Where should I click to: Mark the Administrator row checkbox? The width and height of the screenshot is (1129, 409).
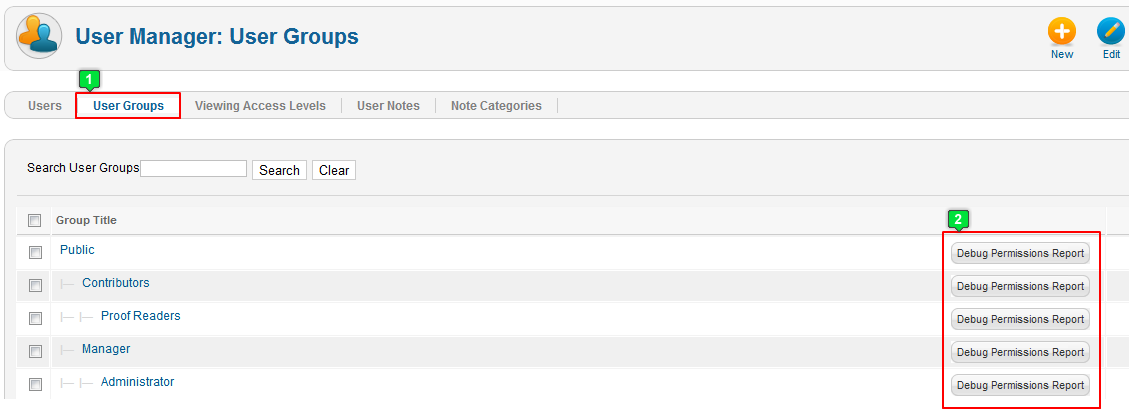35,385
